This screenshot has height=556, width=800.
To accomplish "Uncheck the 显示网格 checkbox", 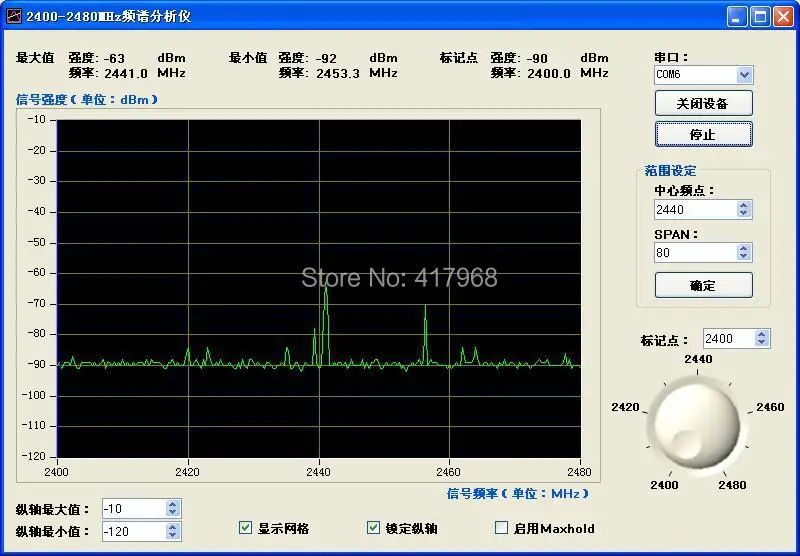I will click(x=245, y=527).
